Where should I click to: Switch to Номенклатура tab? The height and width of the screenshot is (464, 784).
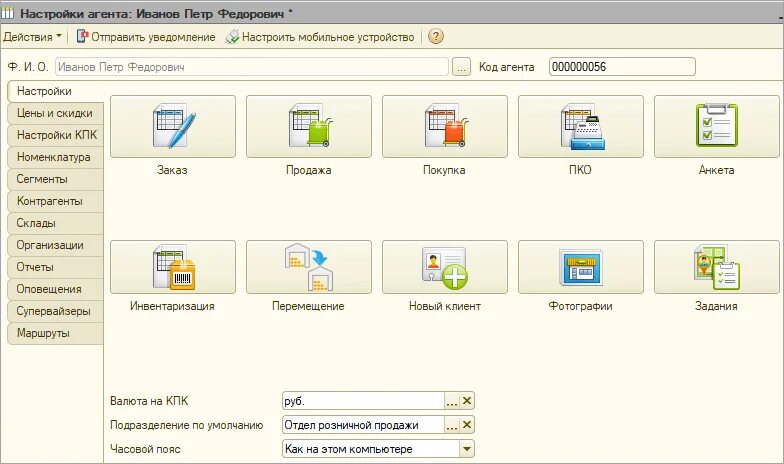click(55, 157)
